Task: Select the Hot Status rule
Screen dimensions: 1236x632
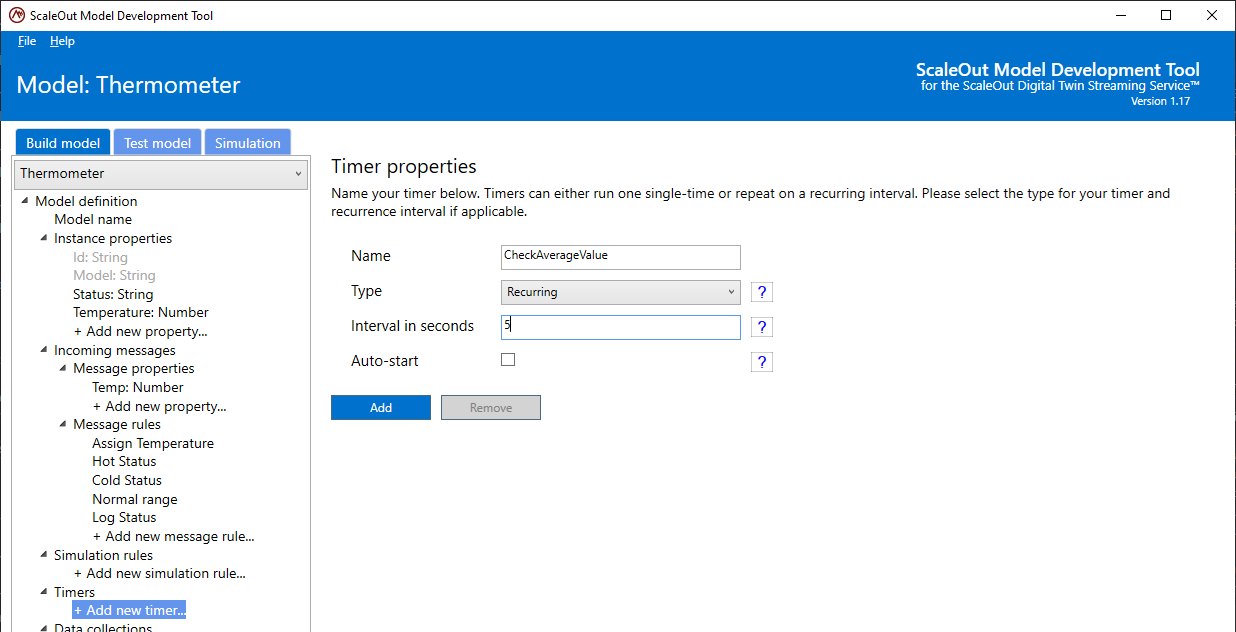Action: pos(124,461)
